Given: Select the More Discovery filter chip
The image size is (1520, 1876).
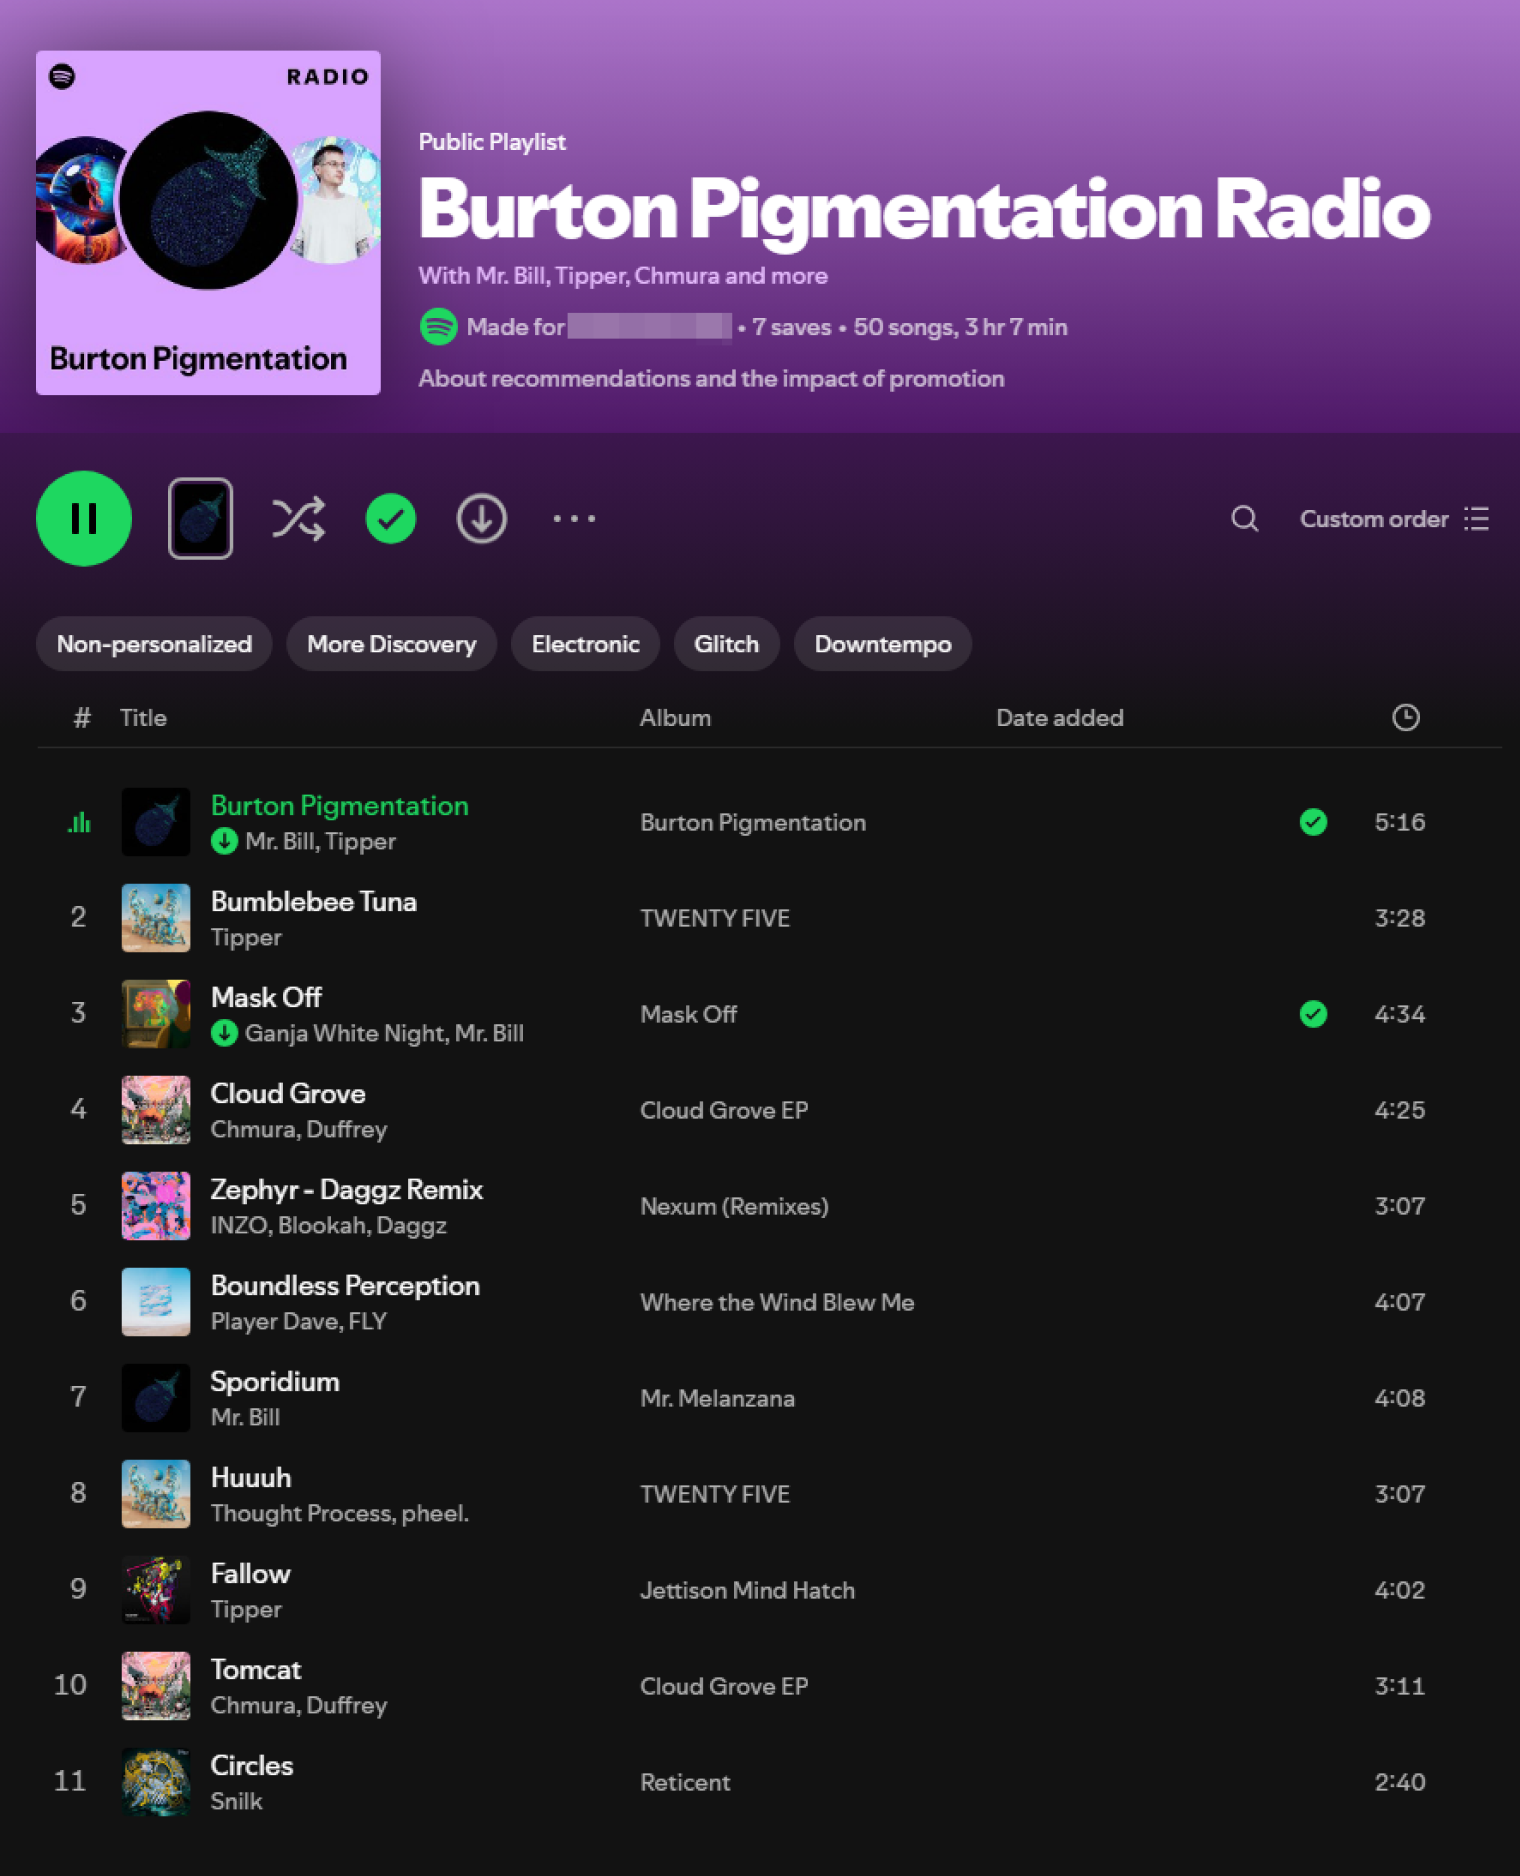Looking at the screenshot, I should point(391,644).
